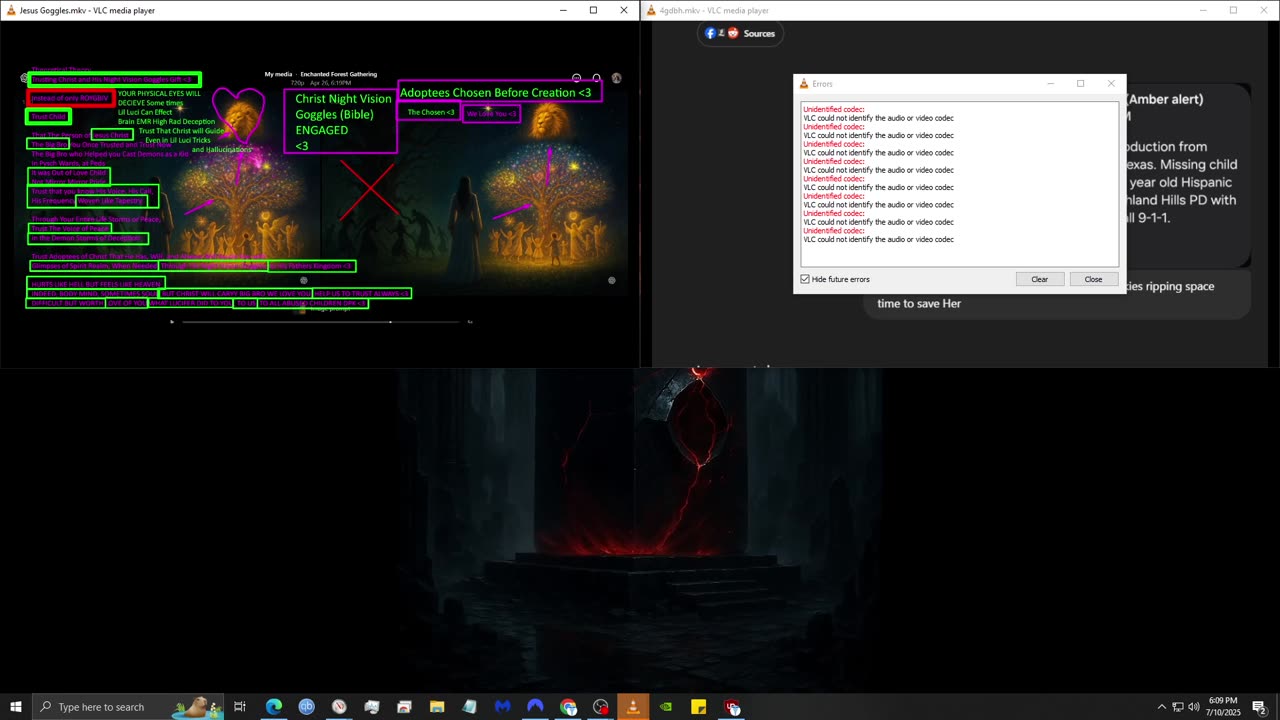Click the "Christ Night Vision Goggles (Bible)" text box

[x=341, y=122]
